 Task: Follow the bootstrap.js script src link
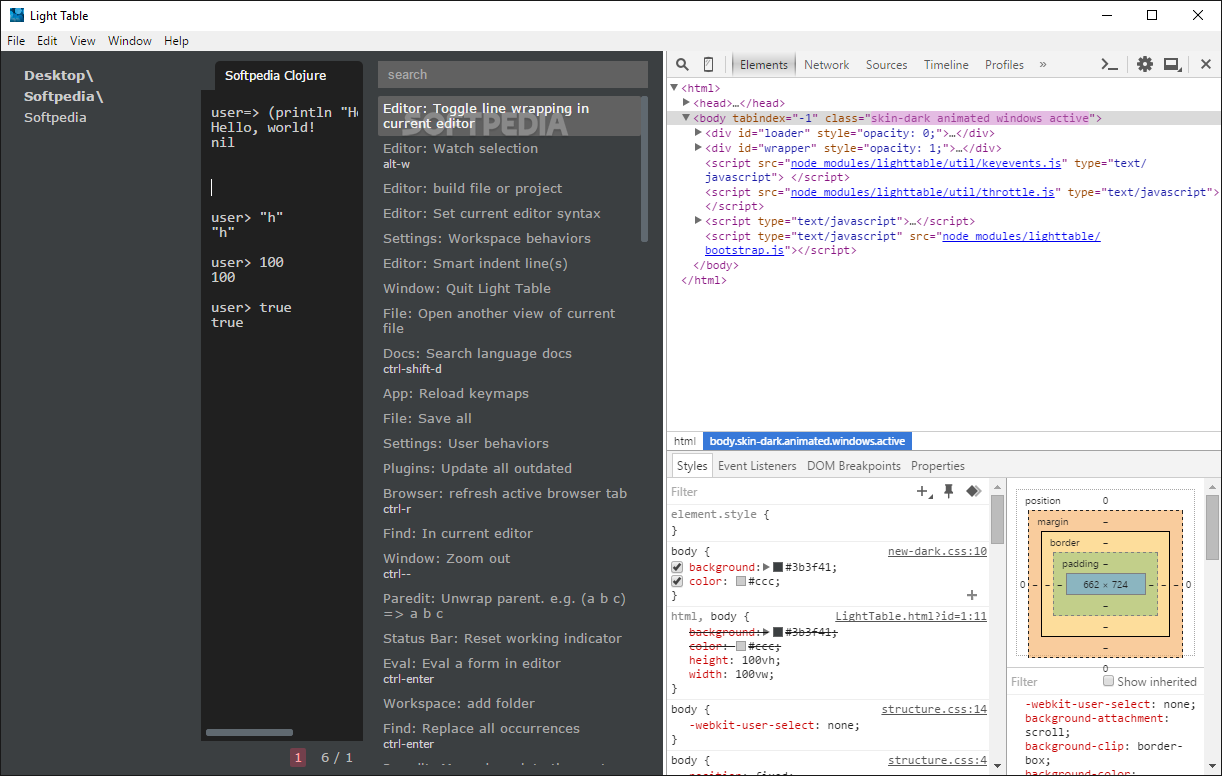(x=902, y=243)
